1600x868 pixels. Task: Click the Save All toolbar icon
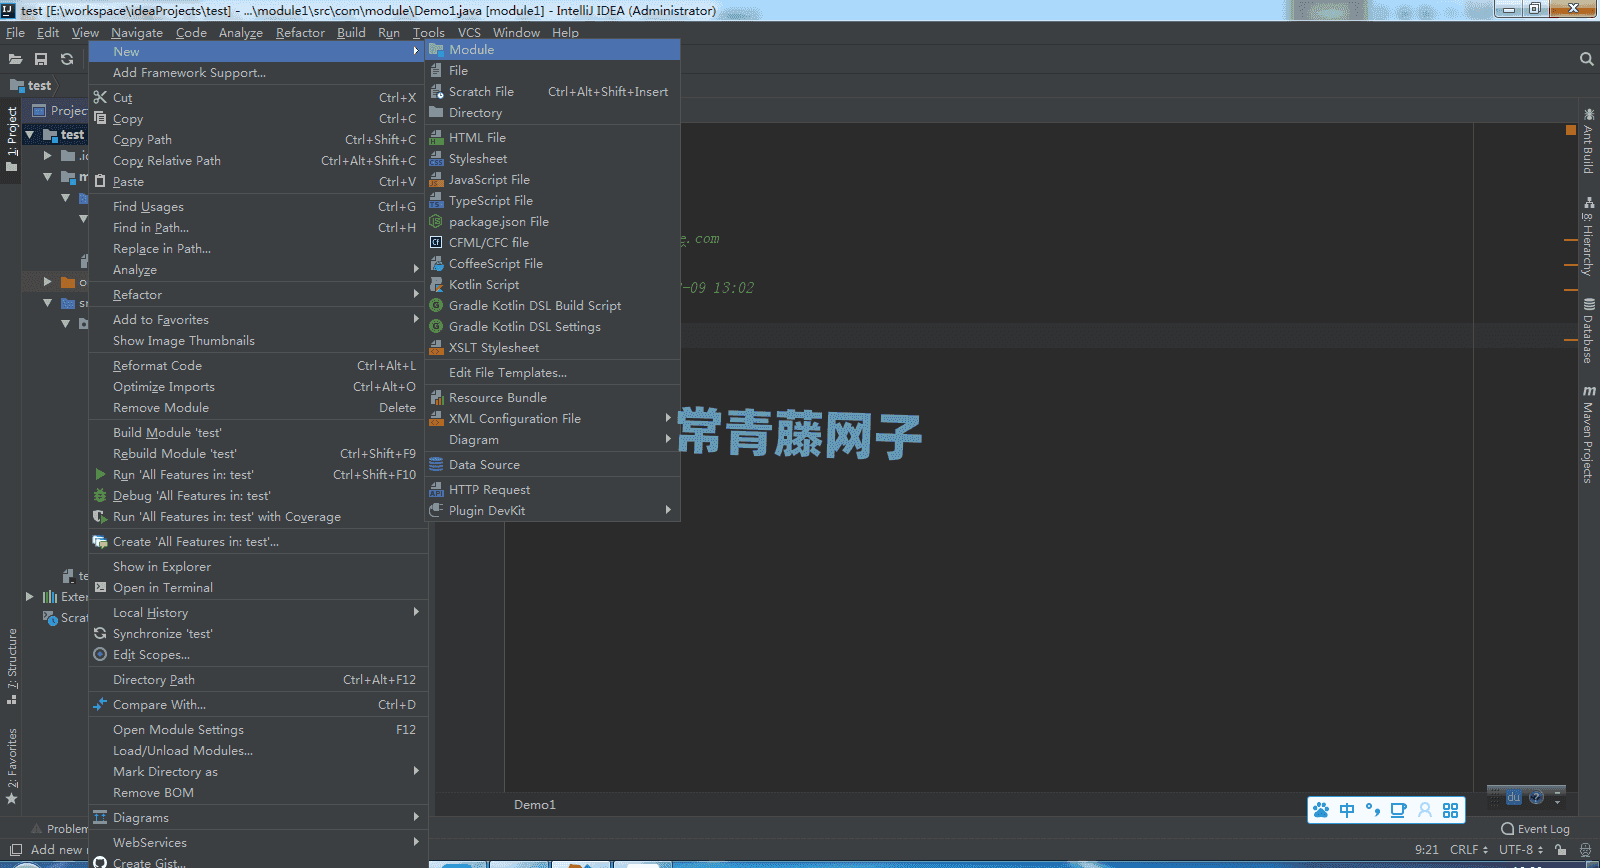(41, 59)
